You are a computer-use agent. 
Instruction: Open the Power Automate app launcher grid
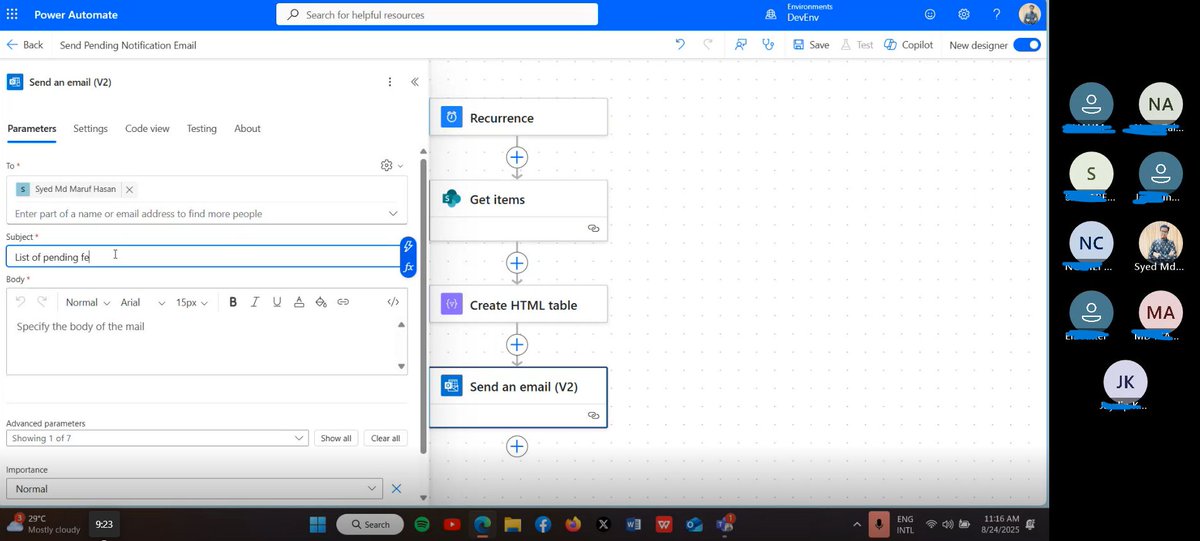[12, 15]
